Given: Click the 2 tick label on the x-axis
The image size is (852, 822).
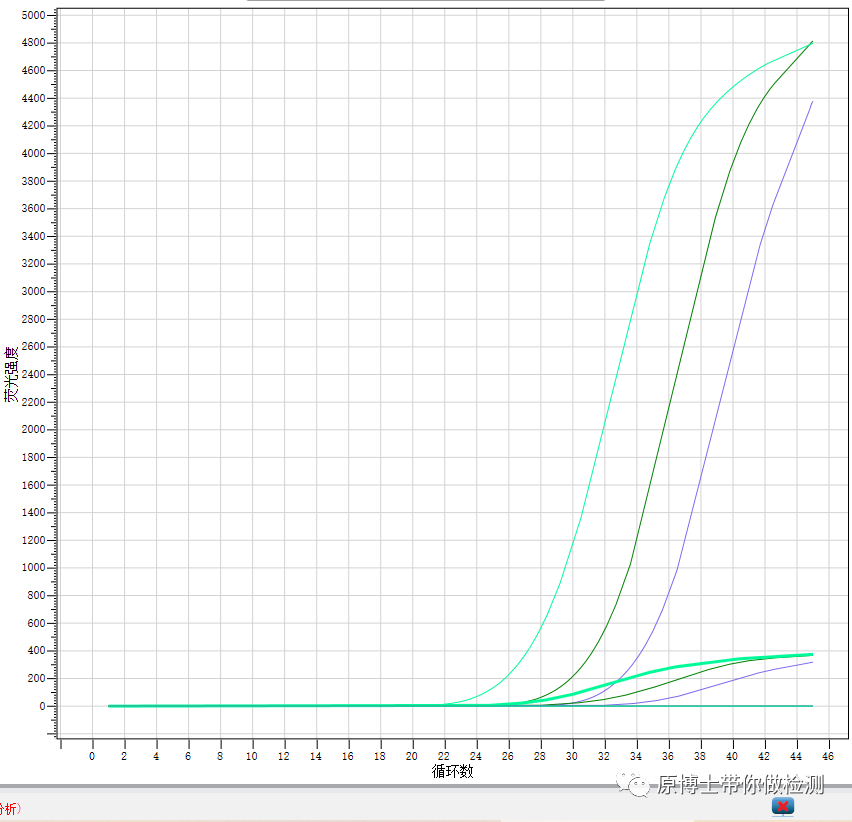Looking at the screenshot, I should click(124, 756).
